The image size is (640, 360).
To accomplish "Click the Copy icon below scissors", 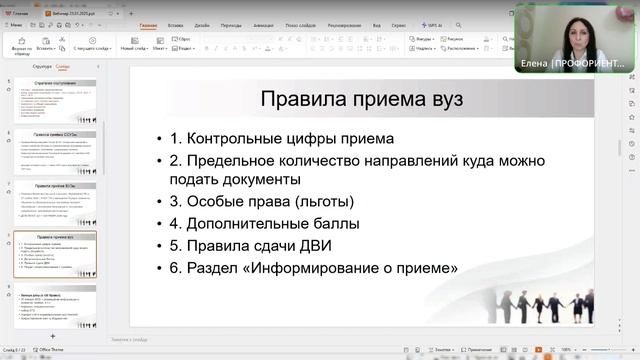I will coord(62,49).
